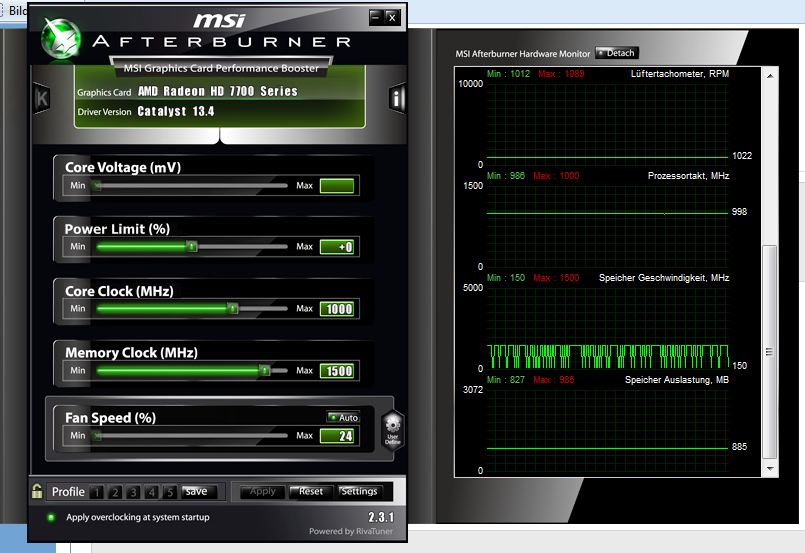Click the Catalyst 13.4 driver version text
The height and width of the screenshot is (553, 805).
click(x=176, y=111)
